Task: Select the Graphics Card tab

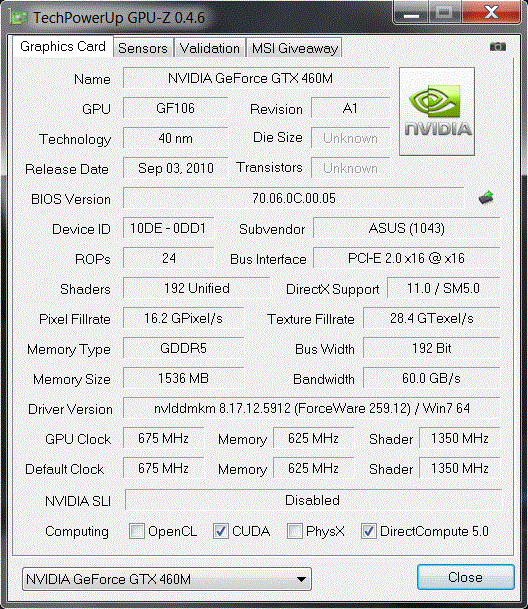Action: [x=63, y=47]
